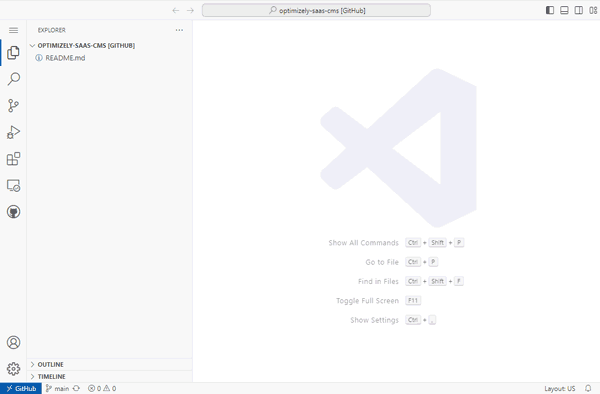The height and width of the screenshot is (394, 600).
Task: Click the optimizely-saas-cms [GitHub] command center
Action: click(316, 10)
